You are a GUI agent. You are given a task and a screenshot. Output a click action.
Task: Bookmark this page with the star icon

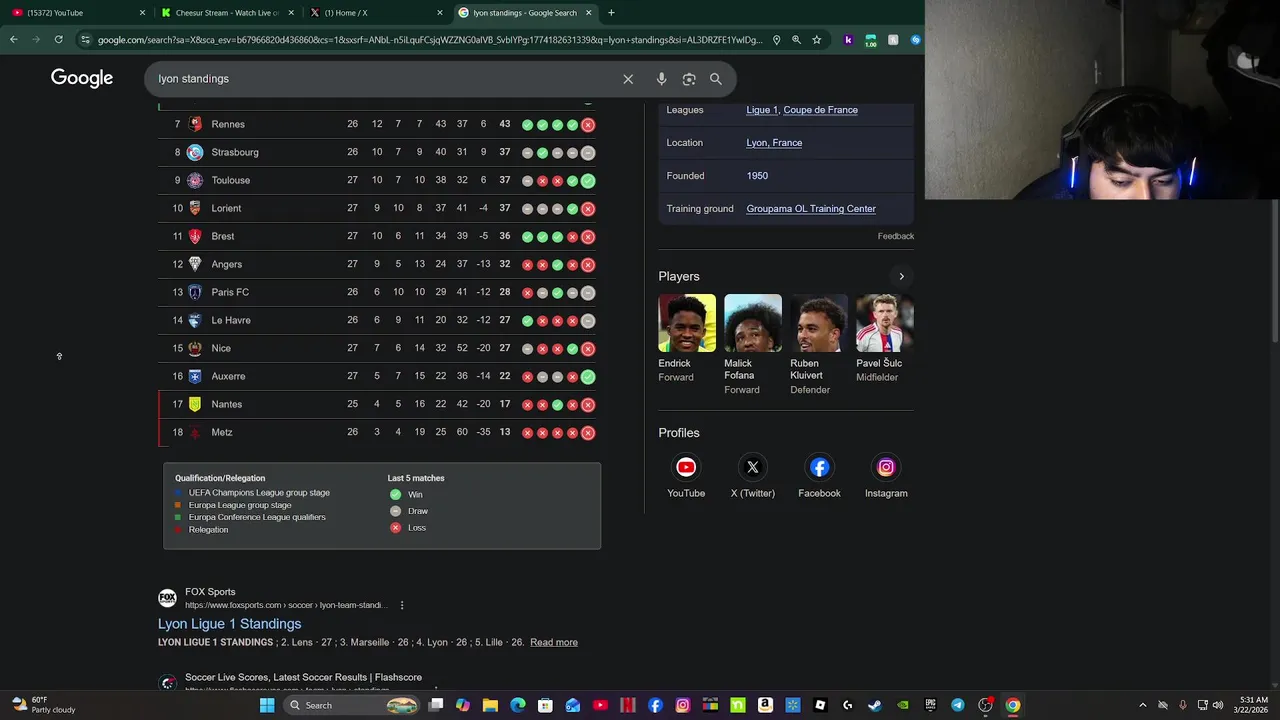[817, 40]
